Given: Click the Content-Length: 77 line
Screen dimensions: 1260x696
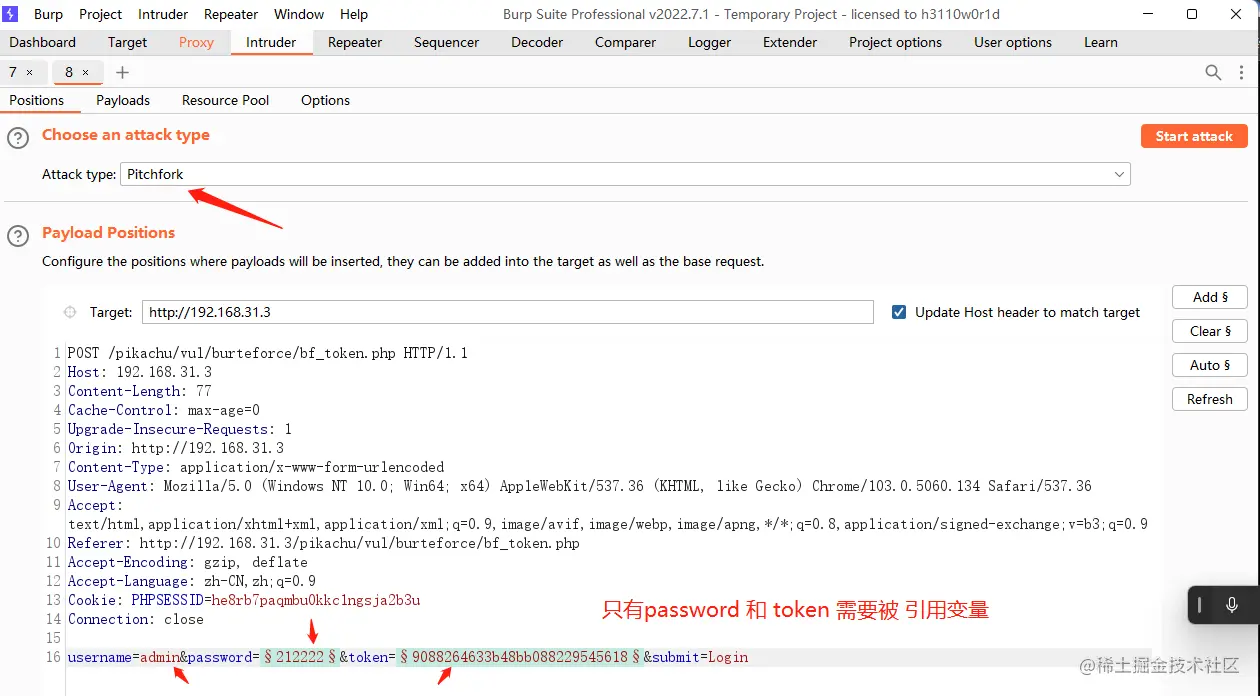Looking at the screenshot, I should (x=140, y=391).
